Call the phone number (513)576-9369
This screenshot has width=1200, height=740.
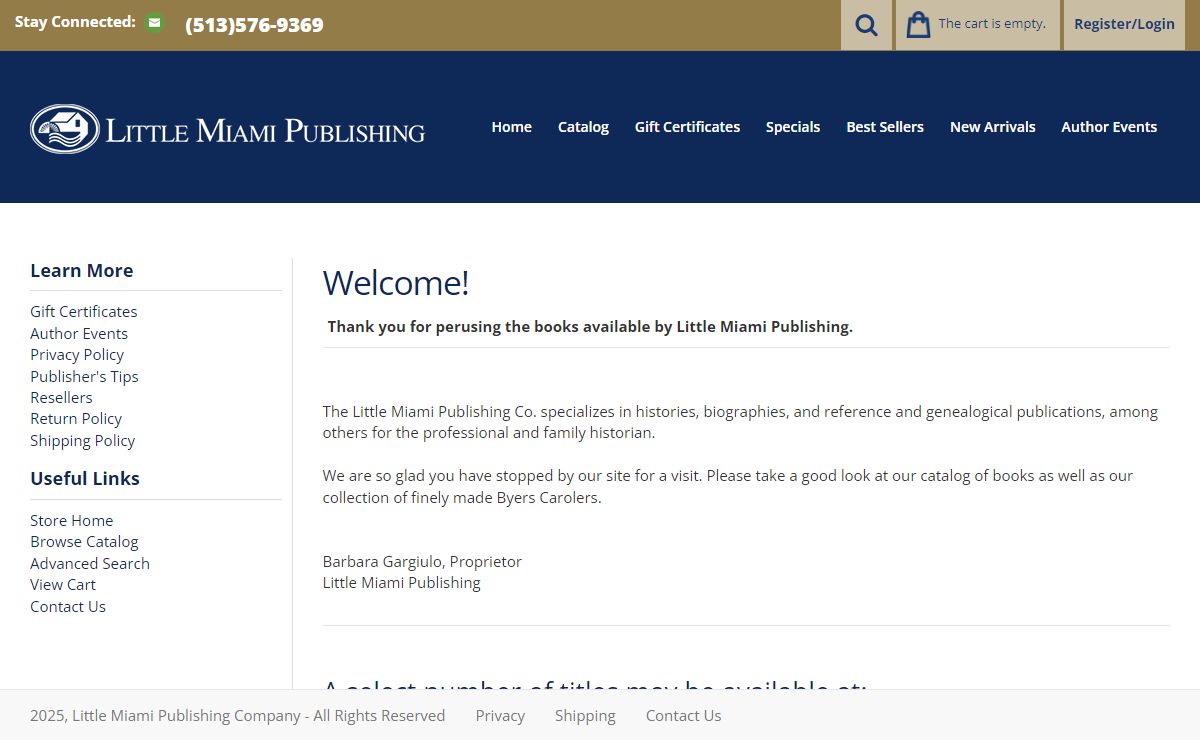[x=254, y=25]
